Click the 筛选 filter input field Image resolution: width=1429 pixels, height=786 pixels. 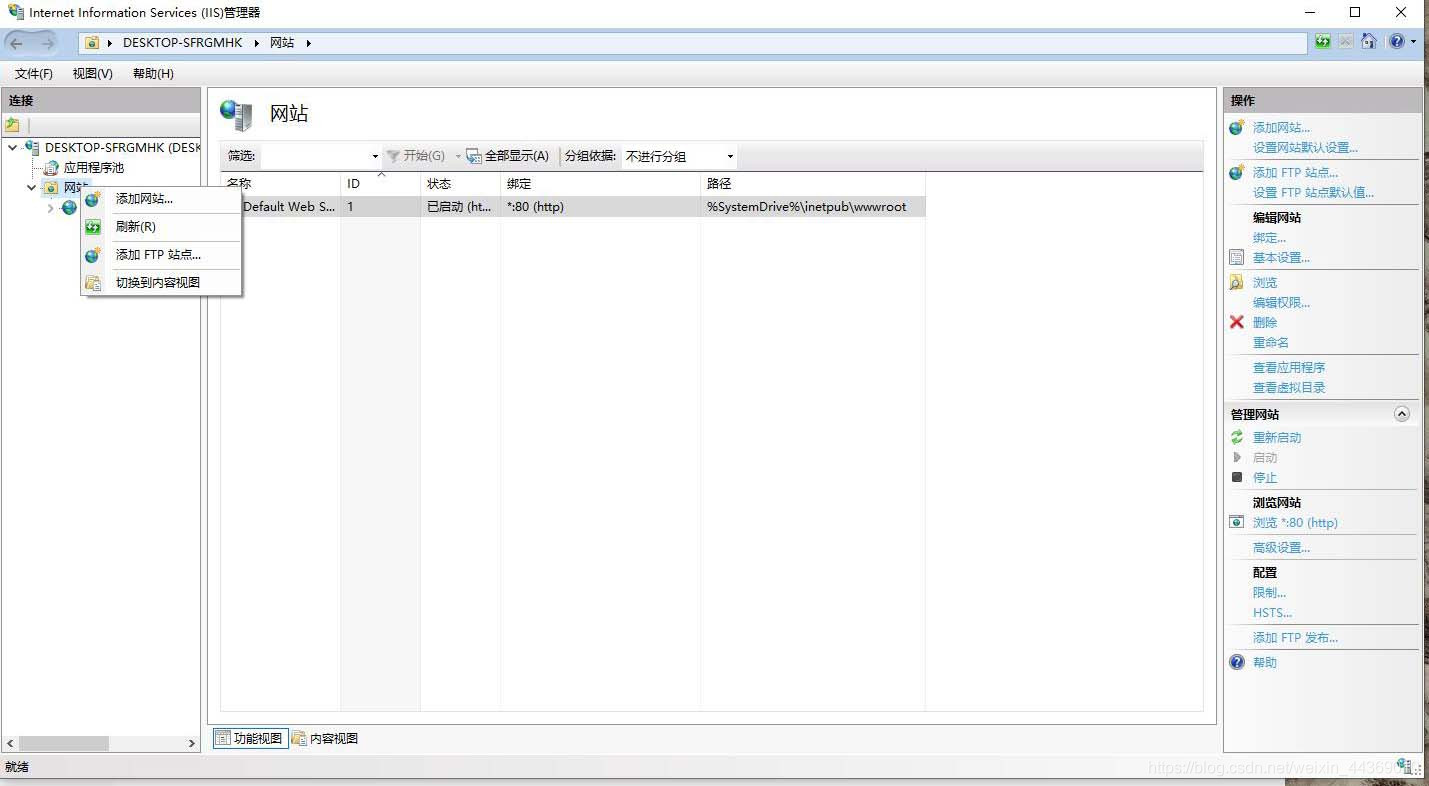(x=314, y=156)
